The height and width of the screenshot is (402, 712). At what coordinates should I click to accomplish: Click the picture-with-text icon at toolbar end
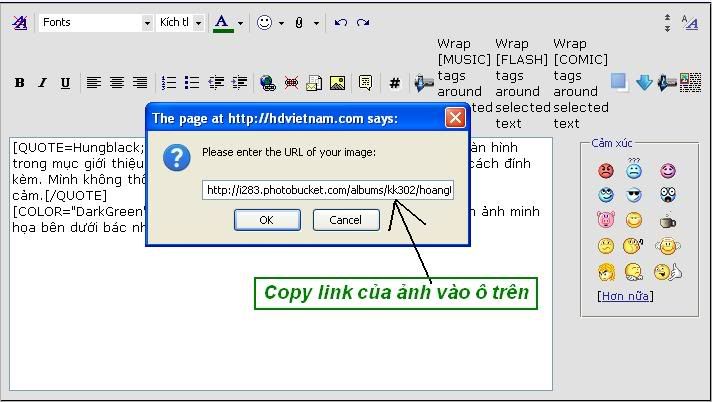[x=690, y=83]
